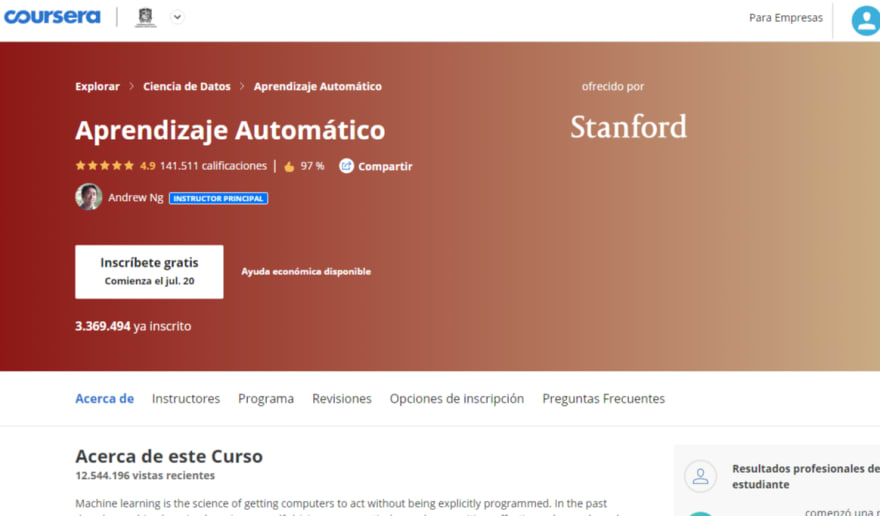Open the Coursera home logo
The image size is (880, 516).
pos(52,17)
